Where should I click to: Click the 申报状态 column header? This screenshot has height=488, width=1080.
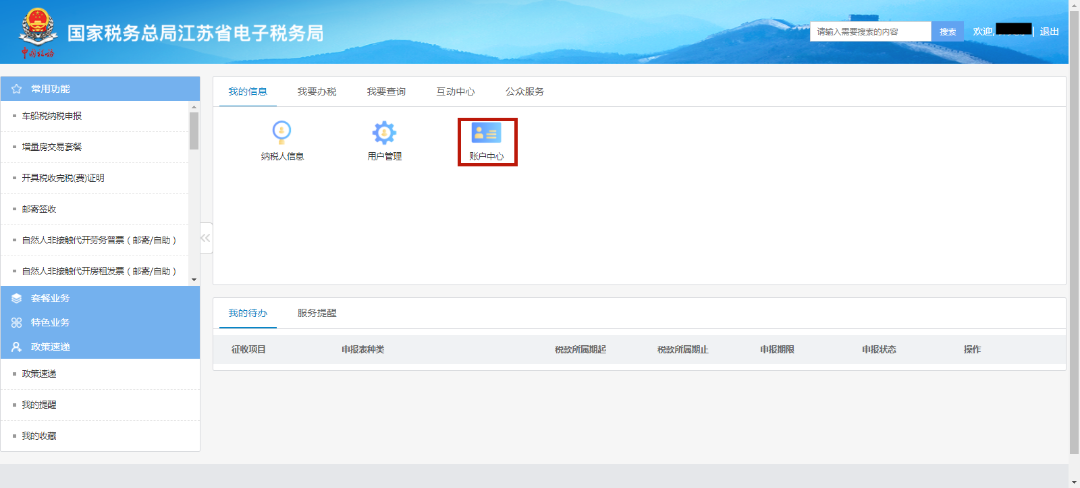pyautogui.click(x=879, y=350)
